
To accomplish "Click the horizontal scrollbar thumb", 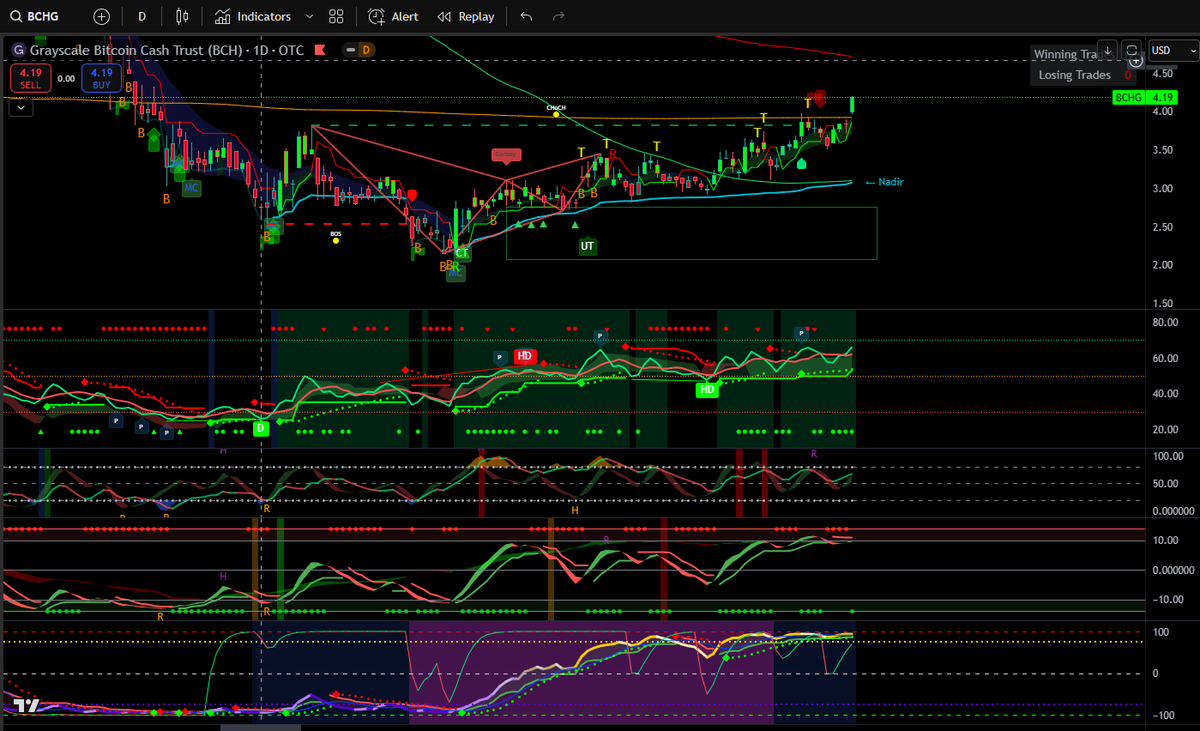I will coord(260,727).
